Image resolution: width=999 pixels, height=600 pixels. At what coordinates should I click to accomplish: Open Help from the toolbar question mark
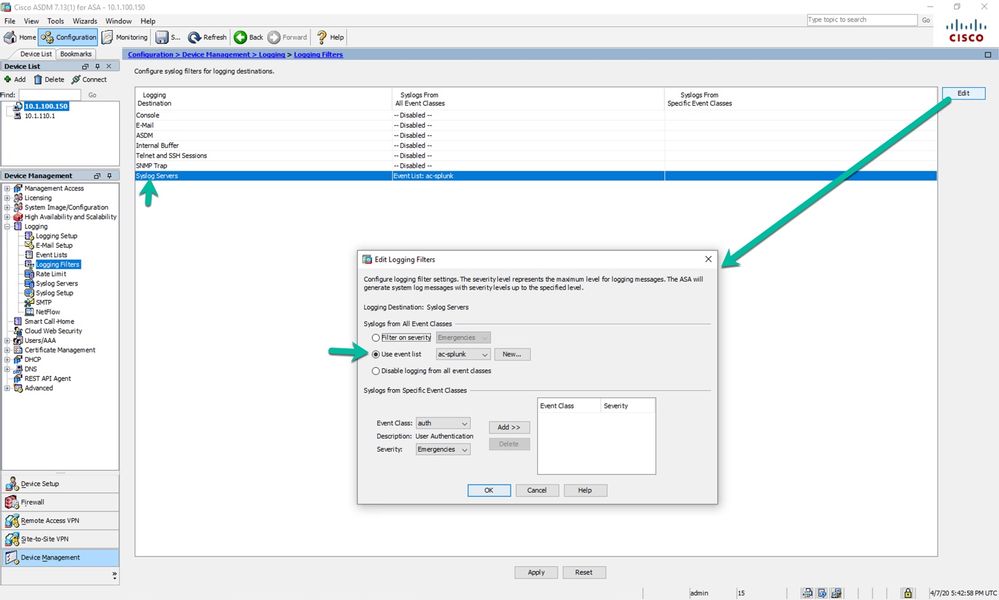[330, 37]
